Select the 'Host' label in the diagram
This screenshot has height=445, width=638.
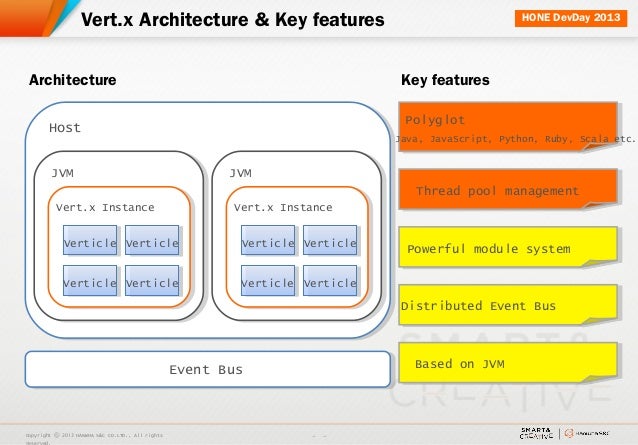(65, 128)
